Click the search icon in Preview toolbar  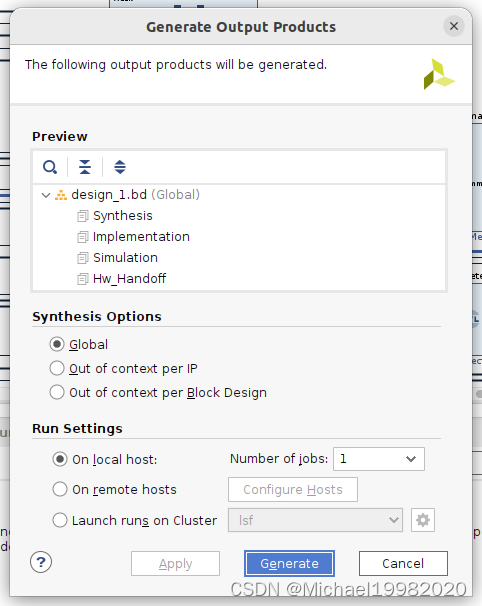point(50,167)
